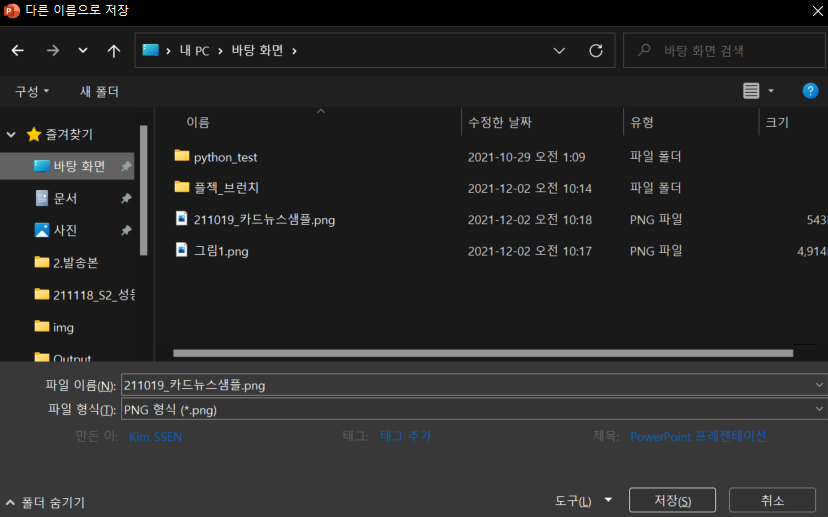Image resolution: width=828 pixels, height=517 pixels.
Task: Open the view options dropdown arrow
Action: click(x=771, y=91)
